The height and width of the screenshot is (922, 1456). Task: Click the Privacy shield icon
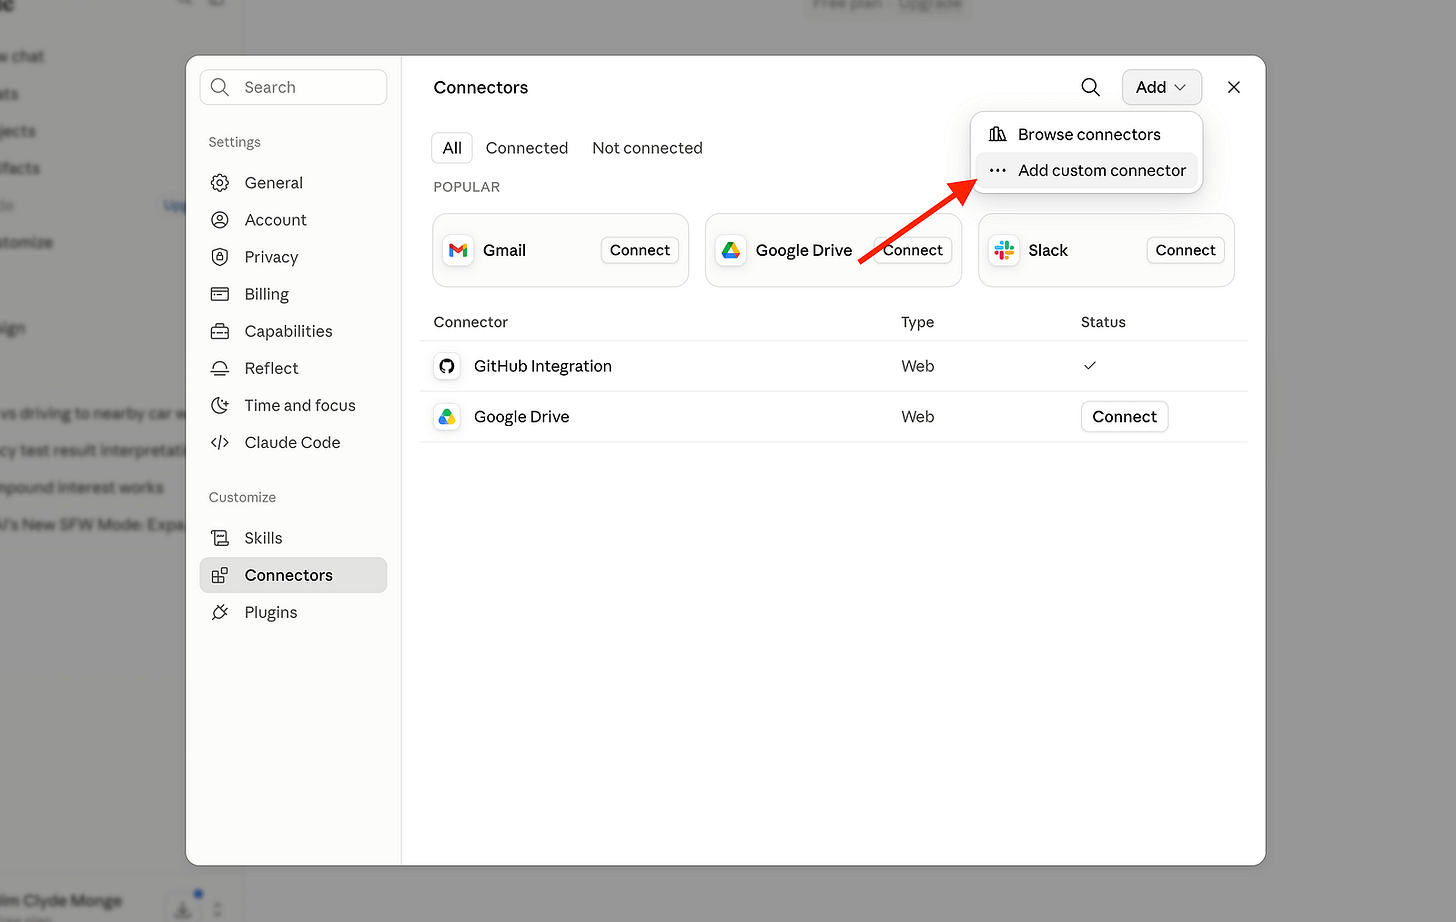tap(220, 257)
